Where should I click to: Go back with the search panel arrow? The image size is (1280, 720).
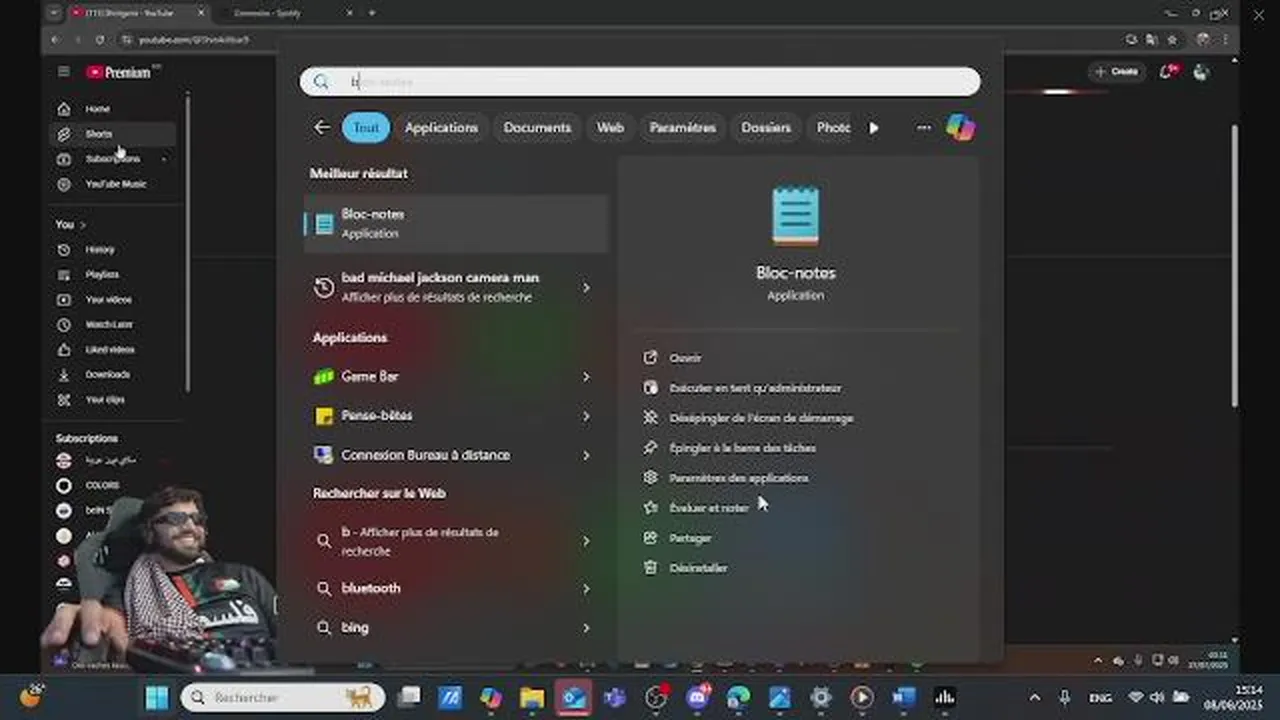pyautogui.click(x=322, y=128)
